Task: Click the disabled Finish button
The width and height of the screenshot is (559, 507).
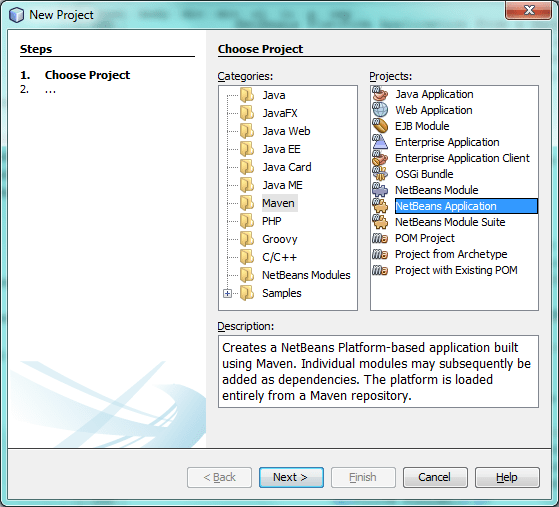Action: 363,477
